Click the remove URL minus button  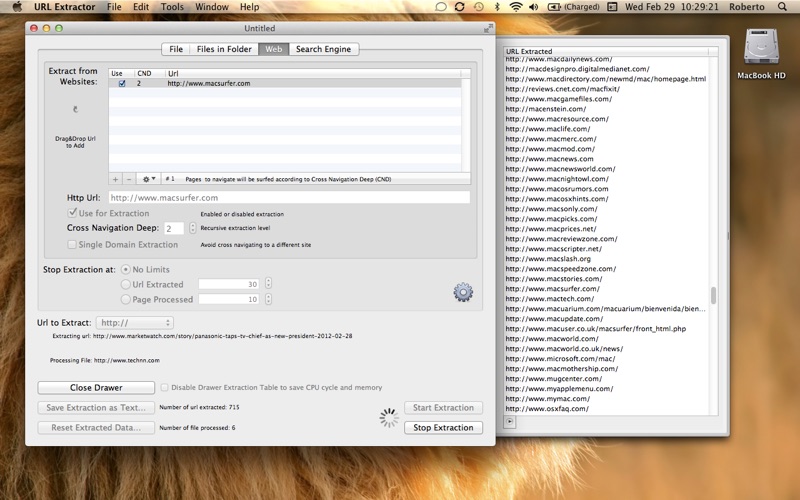pyautogui.click(x=128, y=179)
